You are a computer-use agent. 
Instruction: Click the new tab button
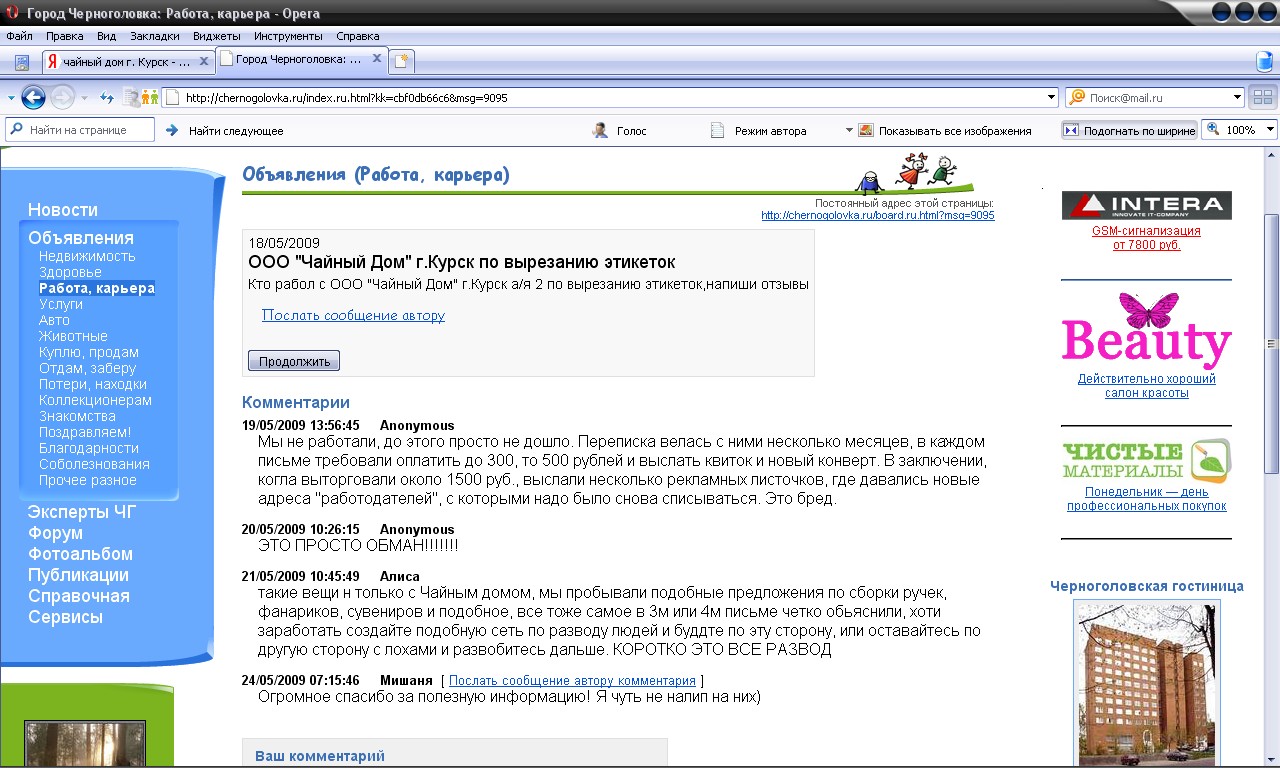click(x=402, y=61)
